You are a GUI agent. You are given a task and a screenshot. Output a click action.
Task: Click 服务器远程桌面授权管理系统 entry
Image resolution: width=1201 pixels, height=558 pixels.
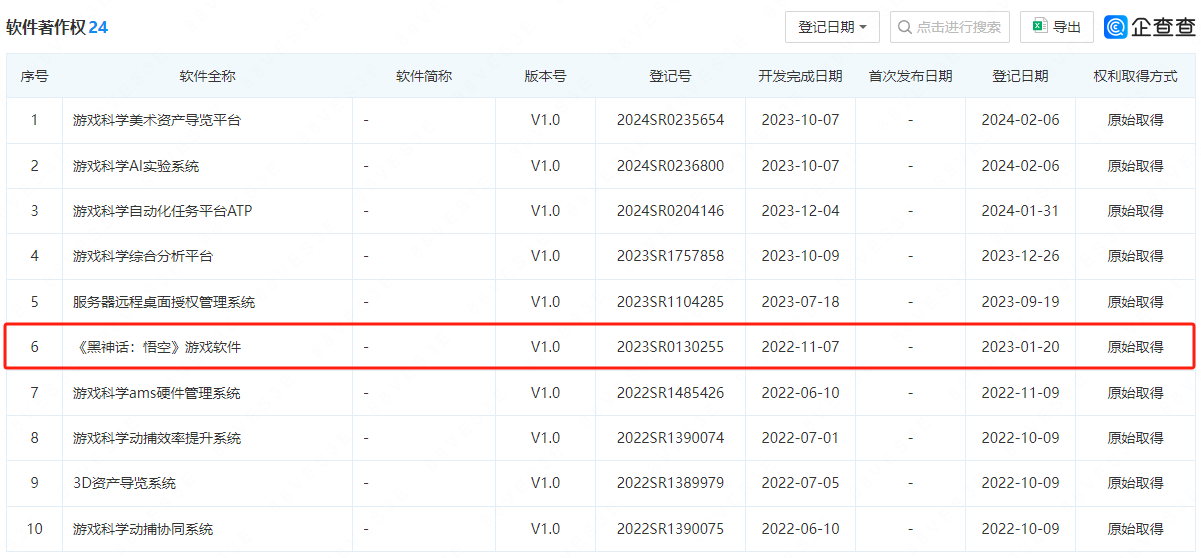[164, 302]
